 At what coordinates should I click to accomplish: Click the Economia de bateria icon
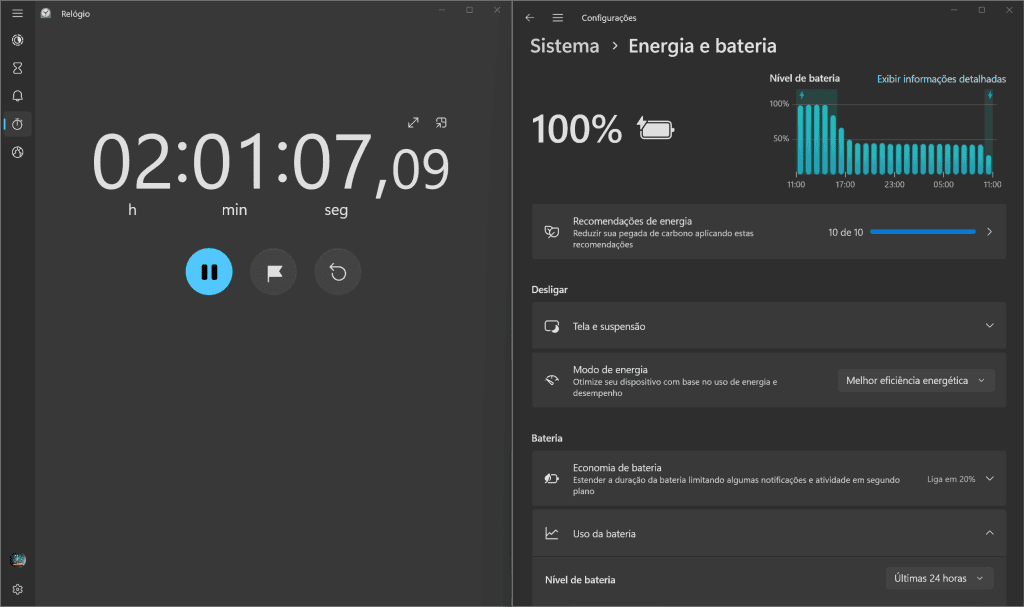tap(552, 479)
